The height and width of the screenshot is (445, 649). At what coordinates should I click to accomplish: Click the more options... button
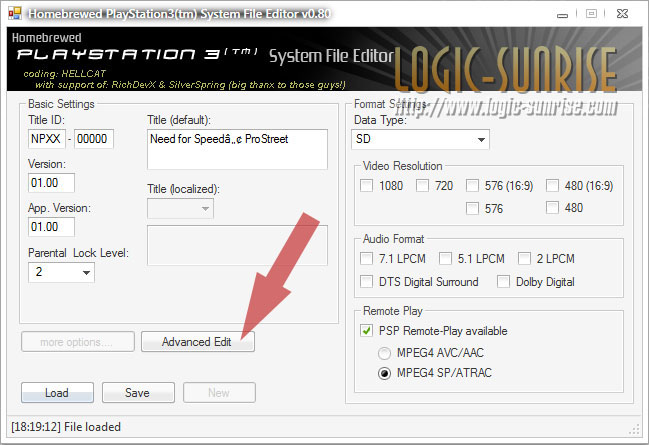click(x=78, y=342)
